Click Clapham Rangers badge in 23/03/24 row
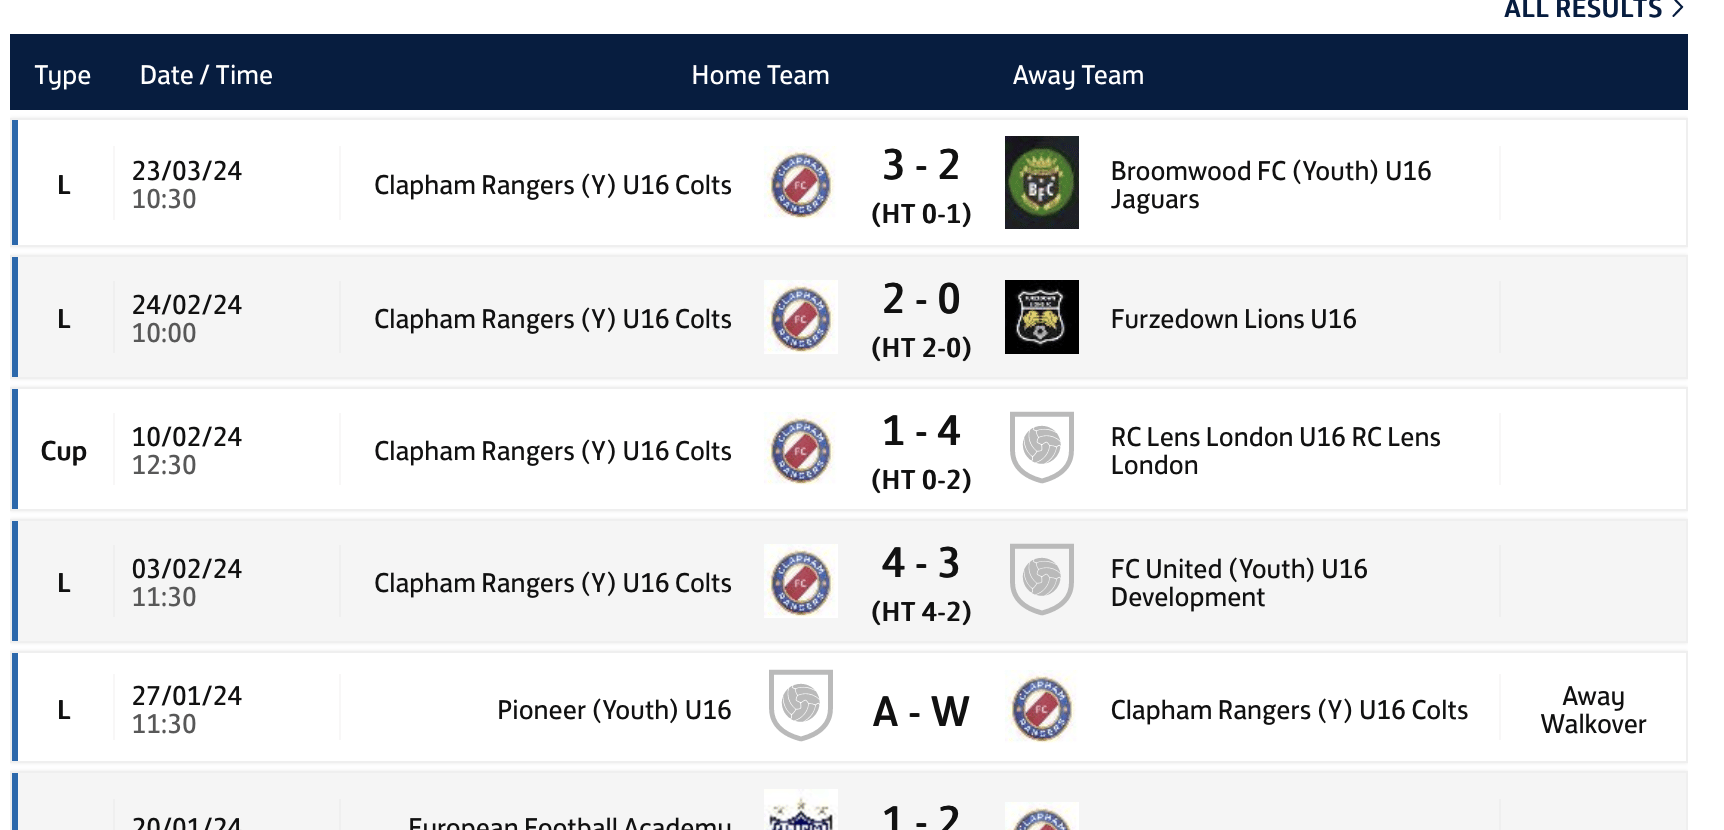The image size is (1724, 830). 800,184
